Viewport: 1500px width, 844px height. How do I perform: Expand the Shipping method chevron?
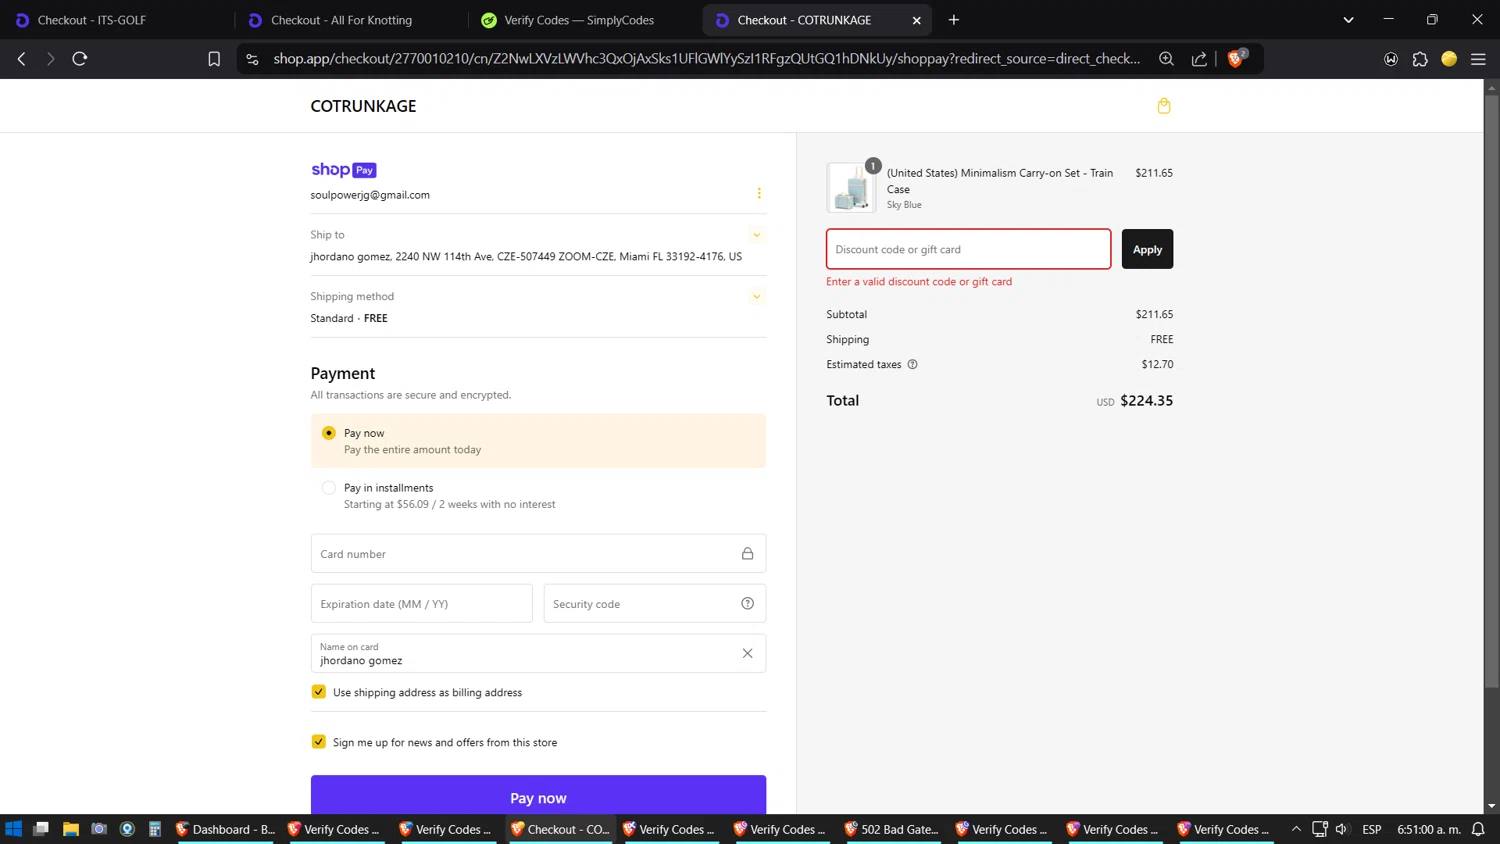click(x=757, y=297)
